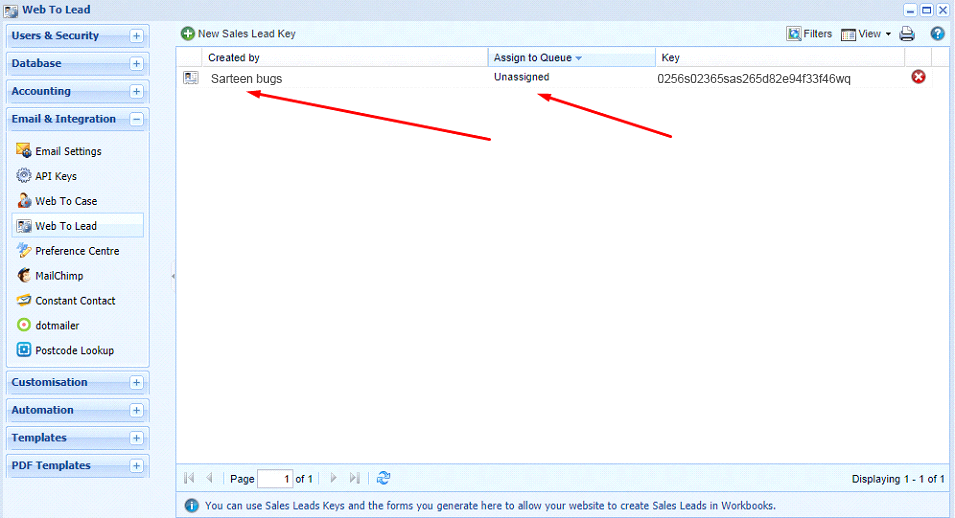Open the record icon beside Sarteen bugs
This screenshot has height=518, width=955.
pos(191,78)
